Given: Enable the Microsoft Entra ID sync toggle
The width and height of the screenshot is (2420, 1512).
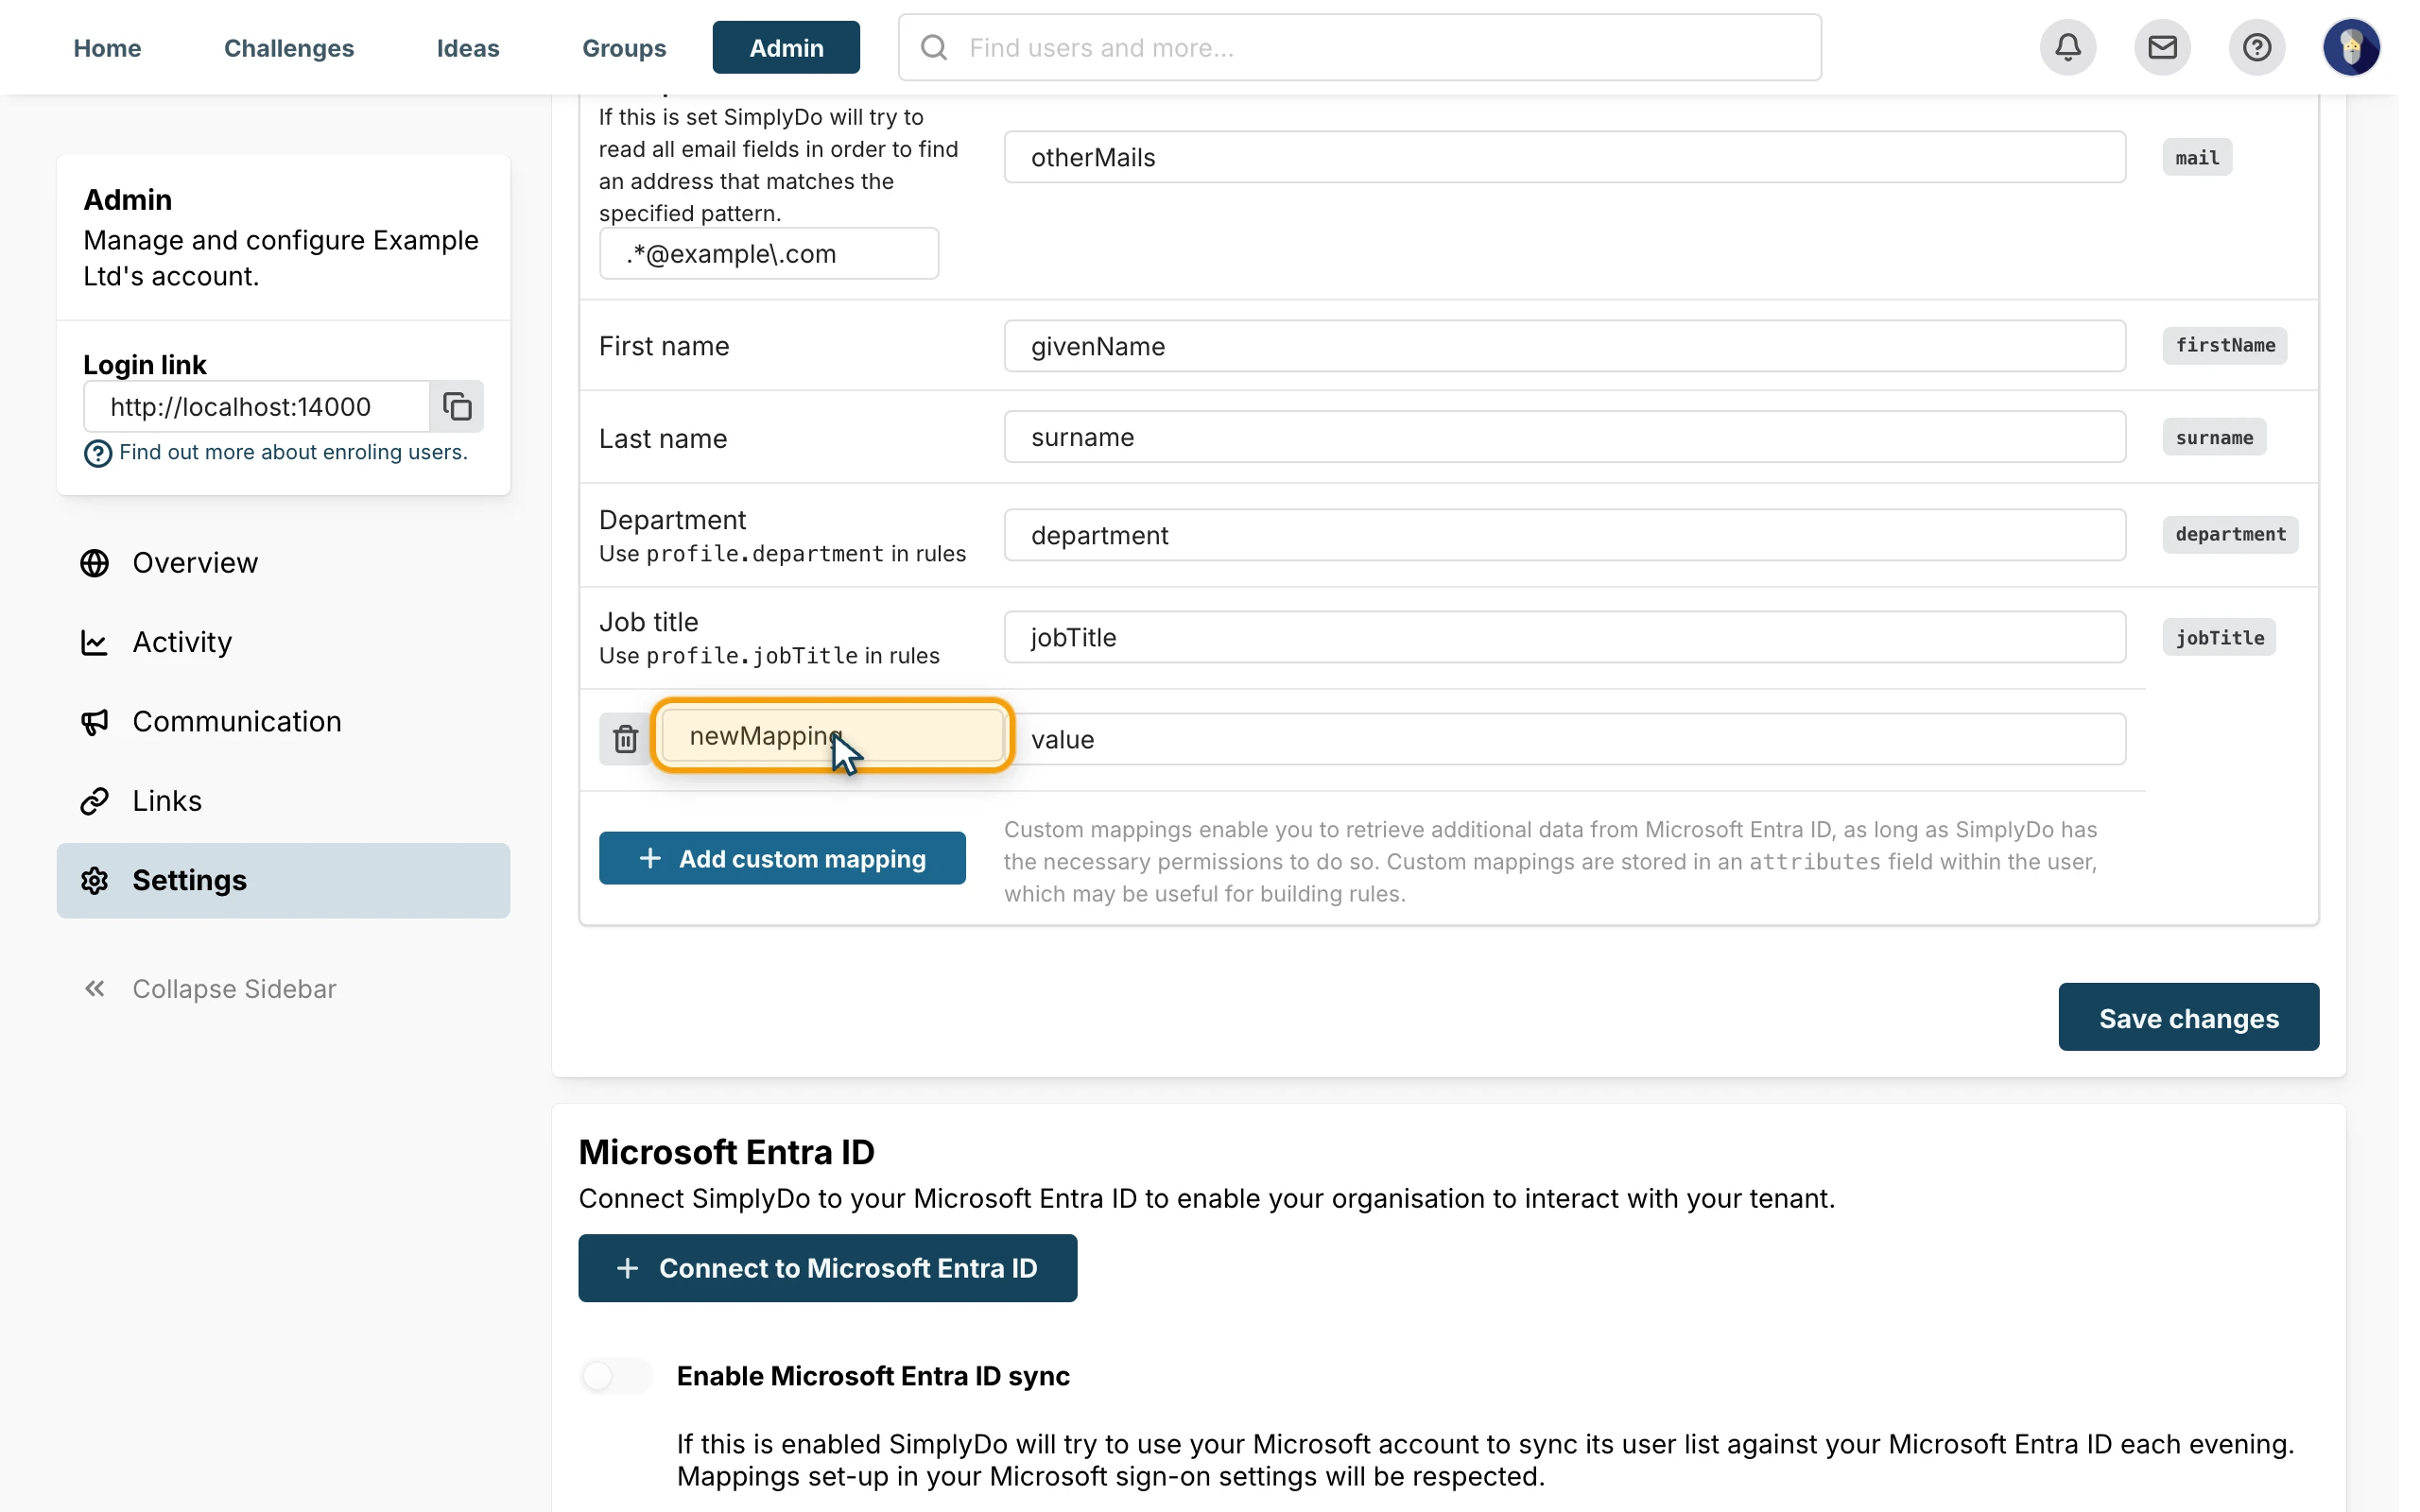Looking at the screenshot, I should [616, 1376].
